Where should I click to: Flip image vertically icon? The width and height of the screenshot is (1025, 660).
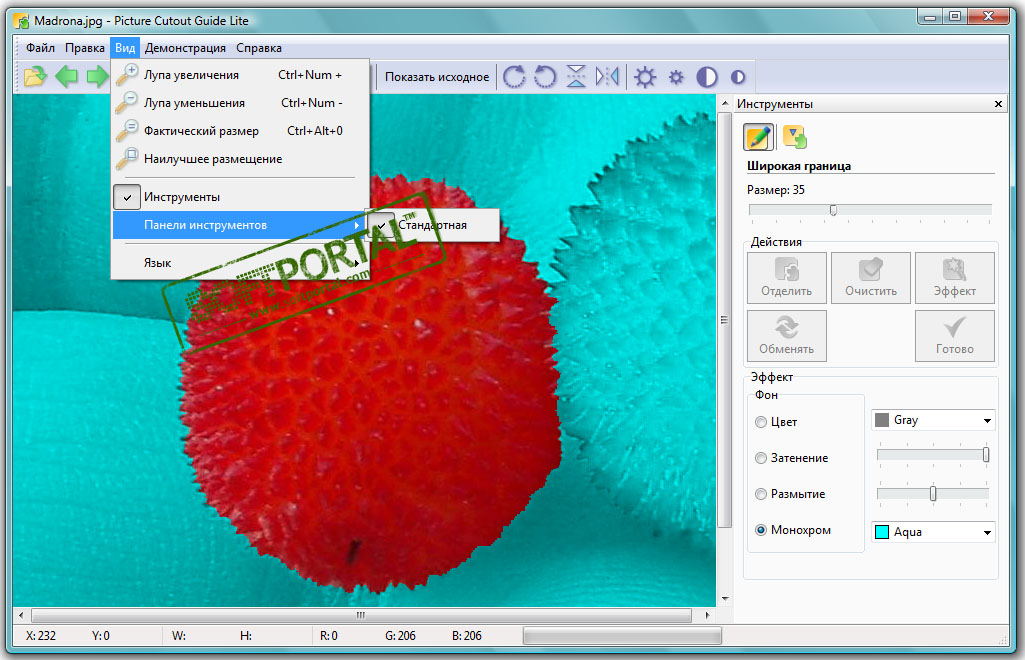576,77
